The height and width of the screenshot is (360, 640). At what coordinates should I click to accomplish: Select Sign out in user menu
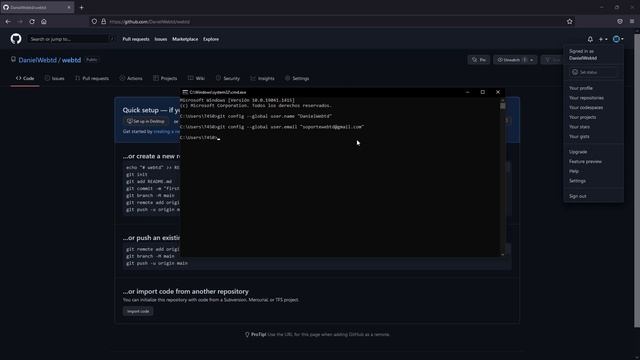tap(578, 196)
